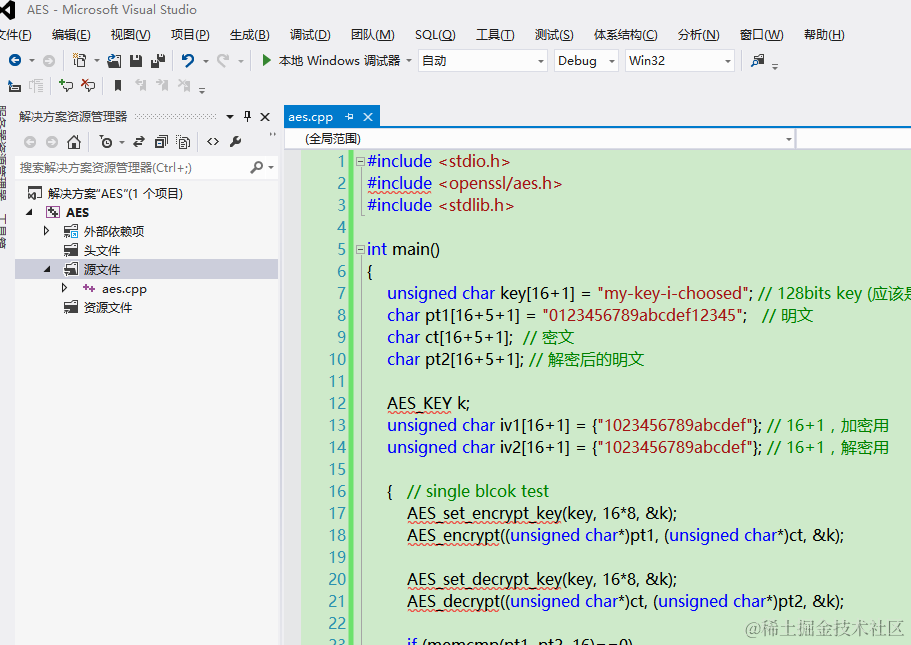Undo the last action with blue arrow

[x=187, y=60]
